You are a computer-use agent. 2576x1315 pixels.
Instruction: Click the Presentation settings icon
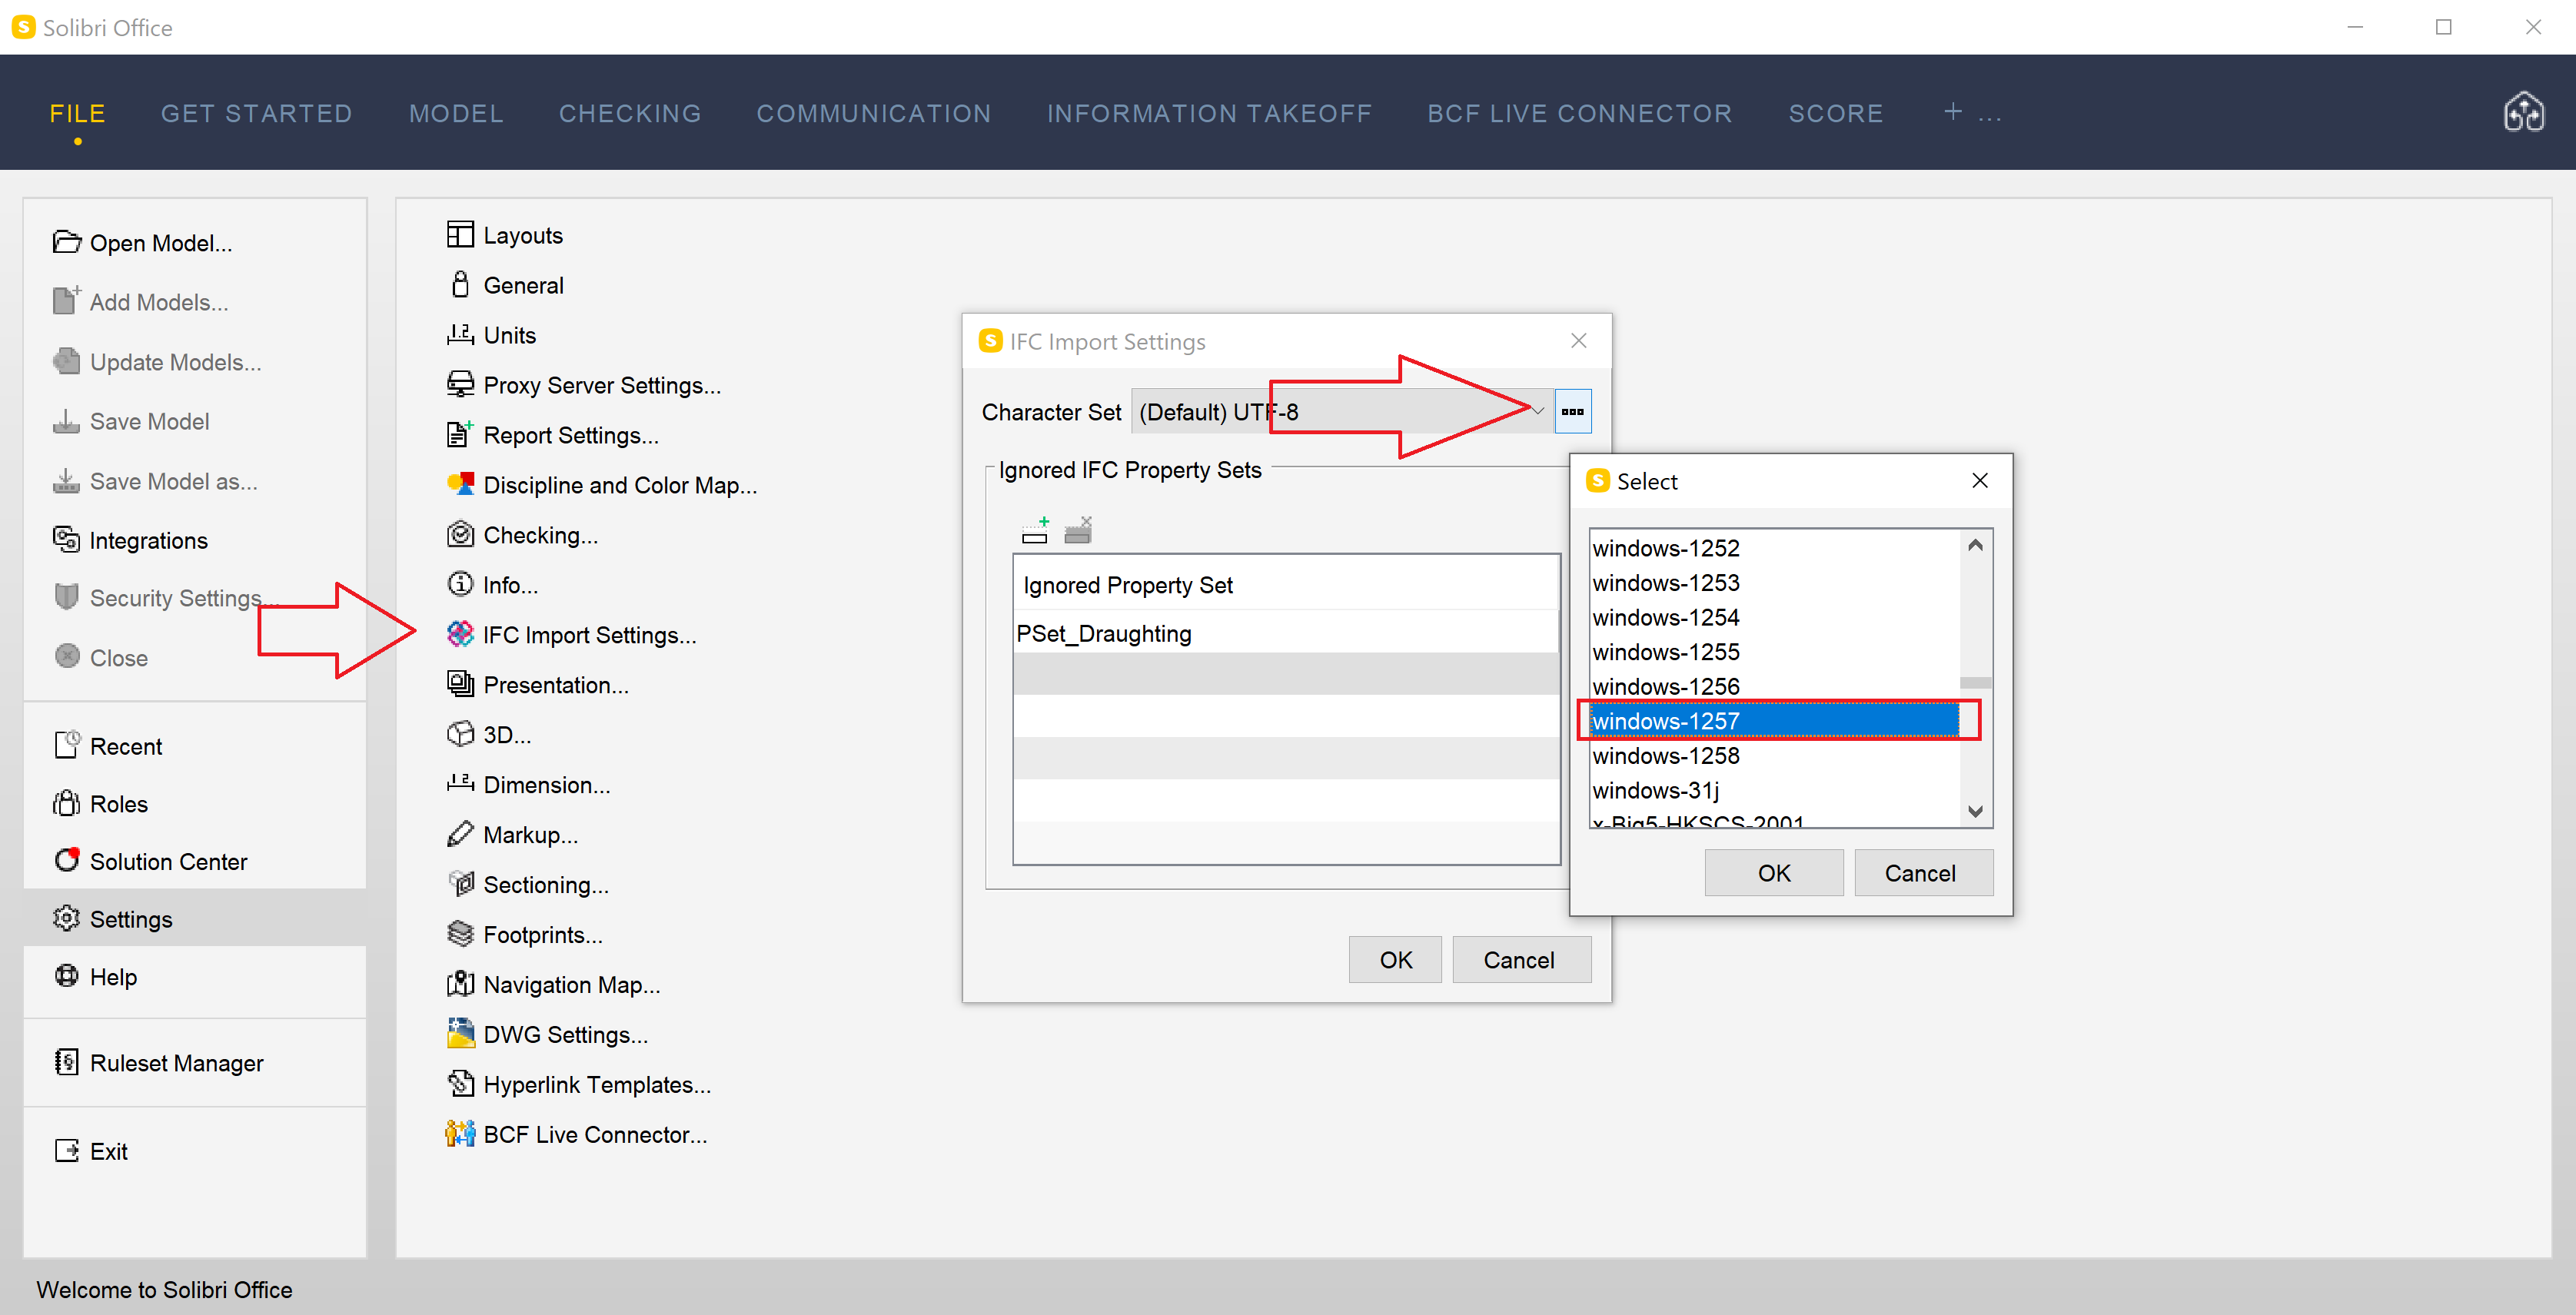pos(460,684)
